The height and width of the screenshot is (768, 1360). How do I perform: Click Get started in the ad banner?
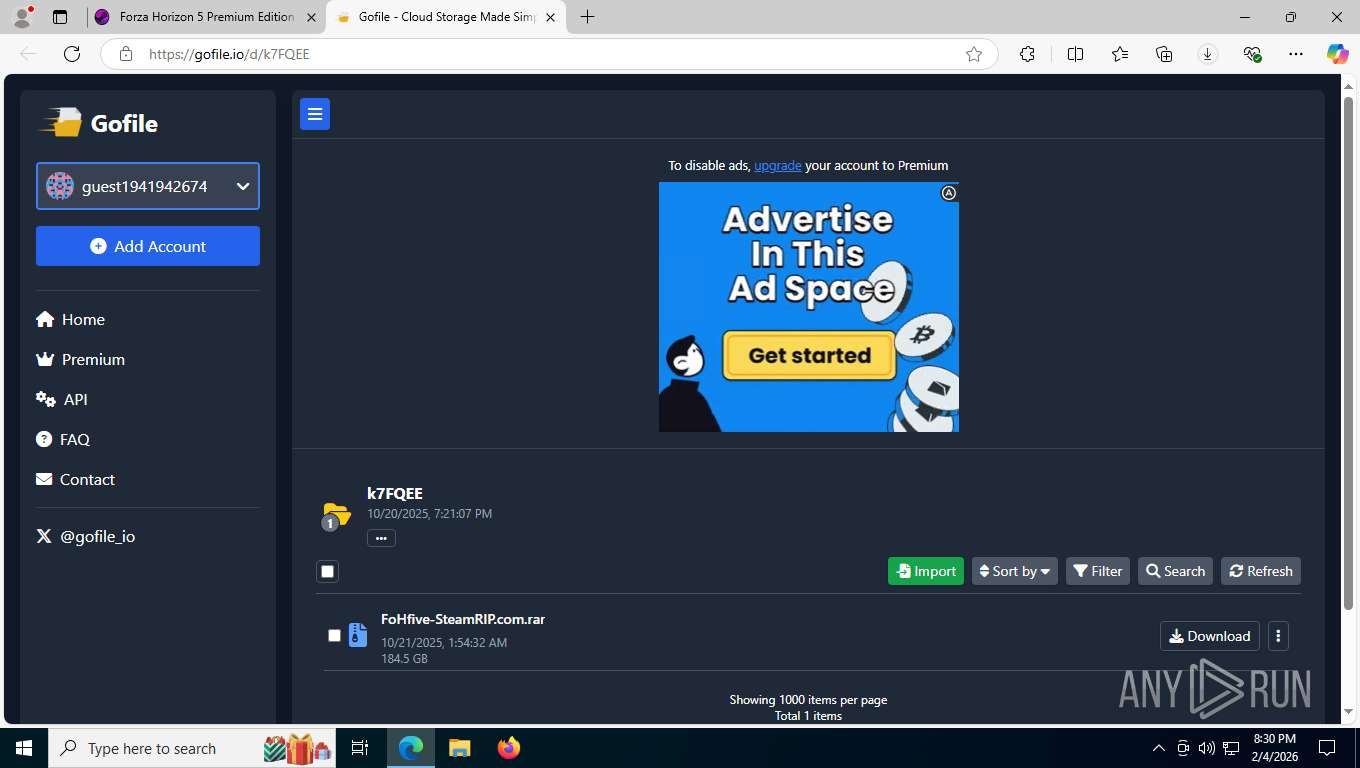point(809,355)
